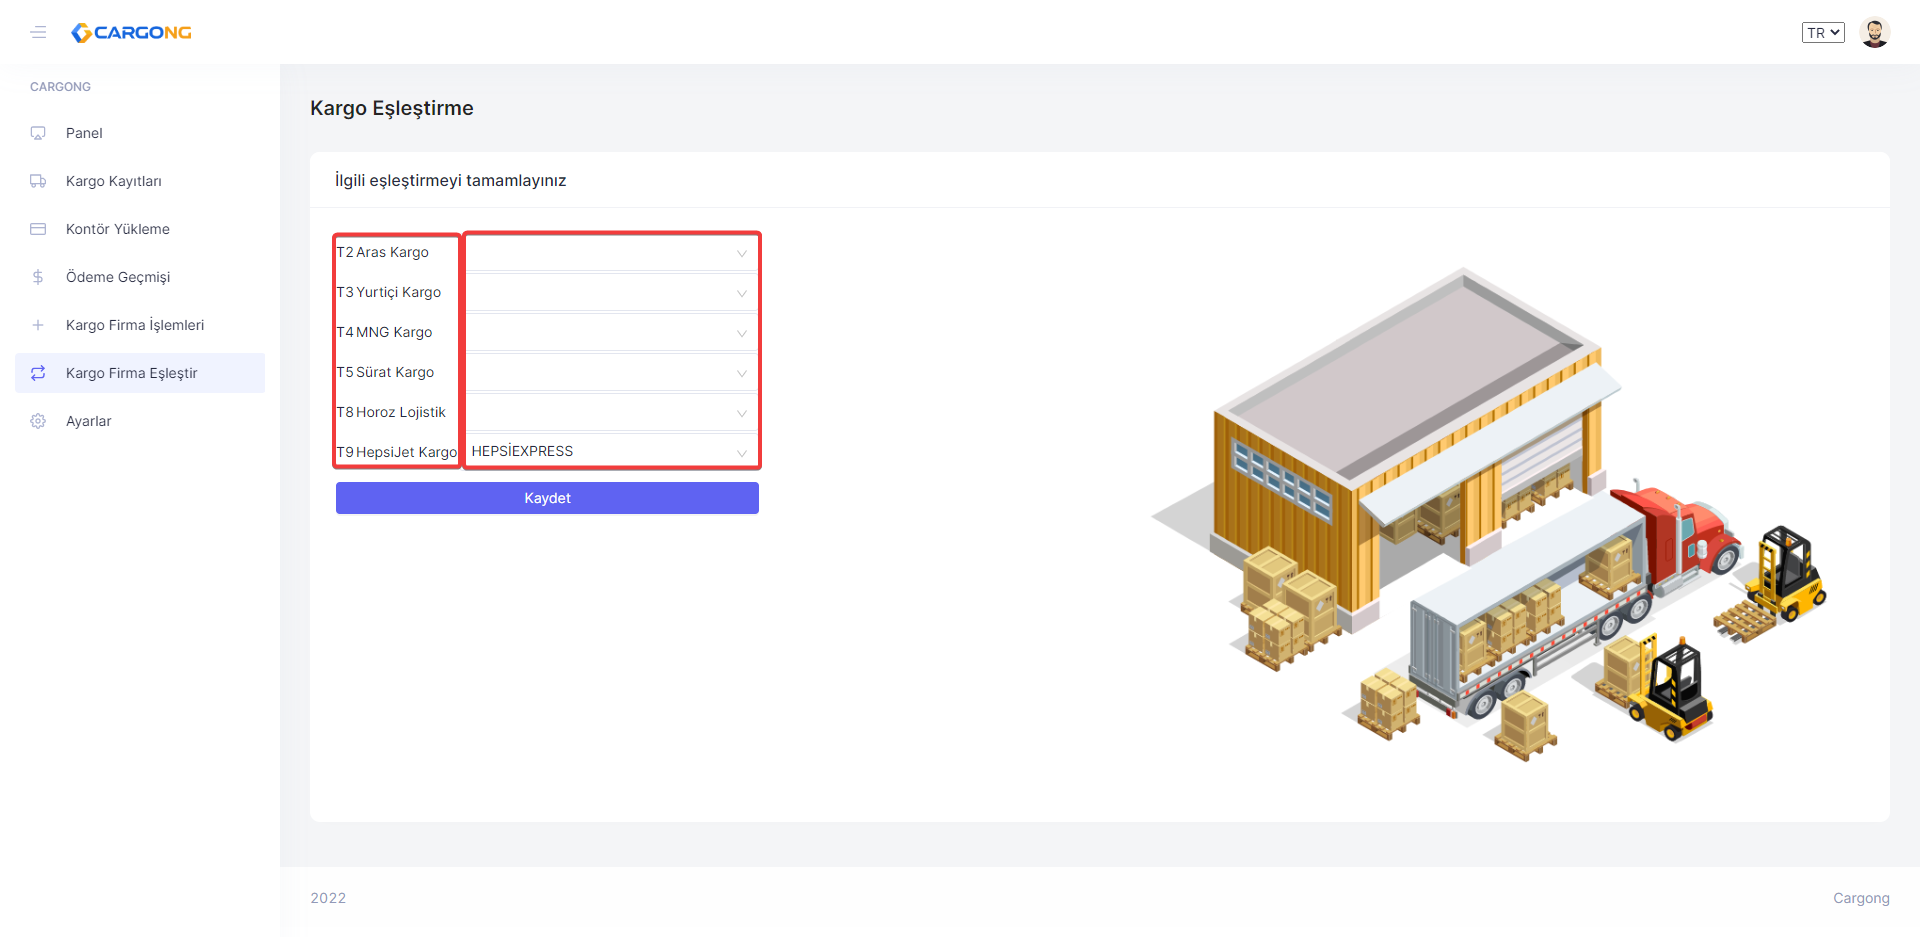Open Ödeme Geçmişi menu item
Image resolution: width=1920 pixels, height=937 pixels.
tap(140, 277)
